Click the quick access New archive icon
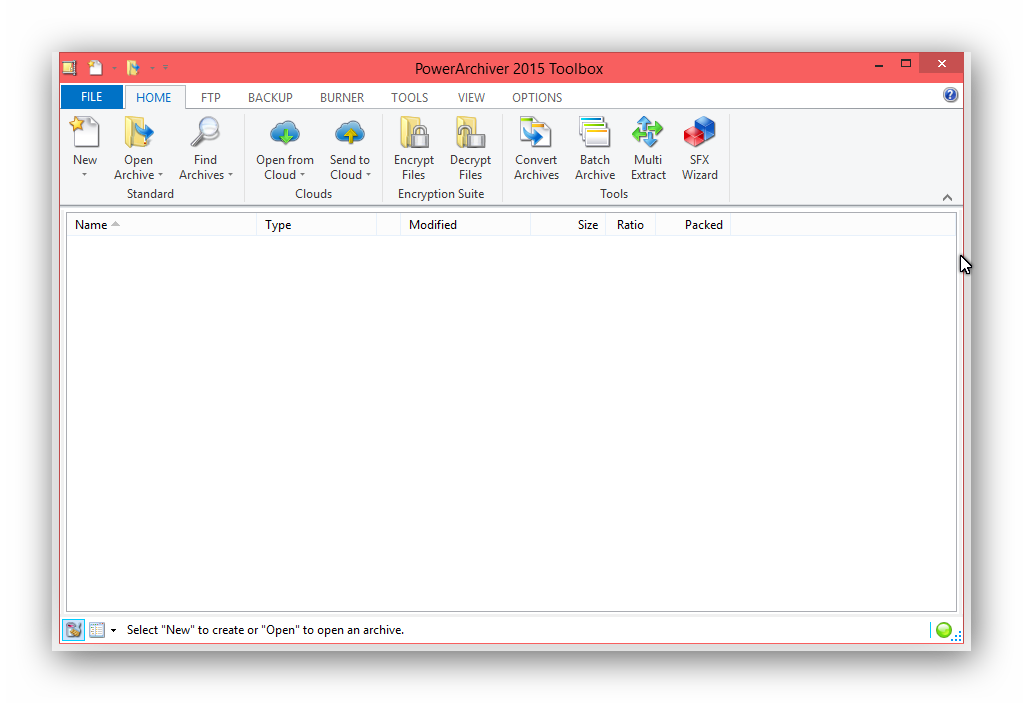This screenshot has width=1023, height=703. click(x=96, y=68)
